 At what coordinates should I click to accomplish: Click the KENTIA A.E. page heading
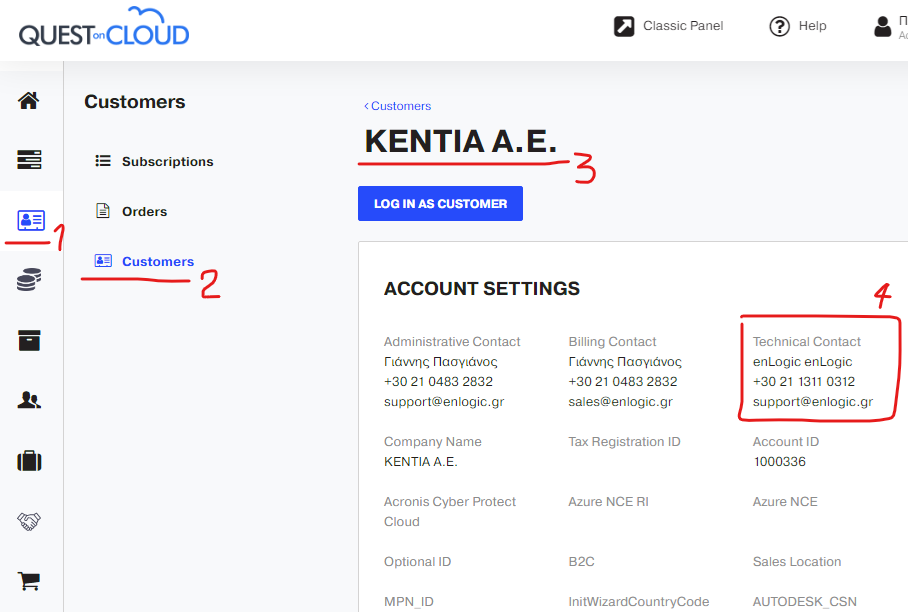[x=460, y=141]
